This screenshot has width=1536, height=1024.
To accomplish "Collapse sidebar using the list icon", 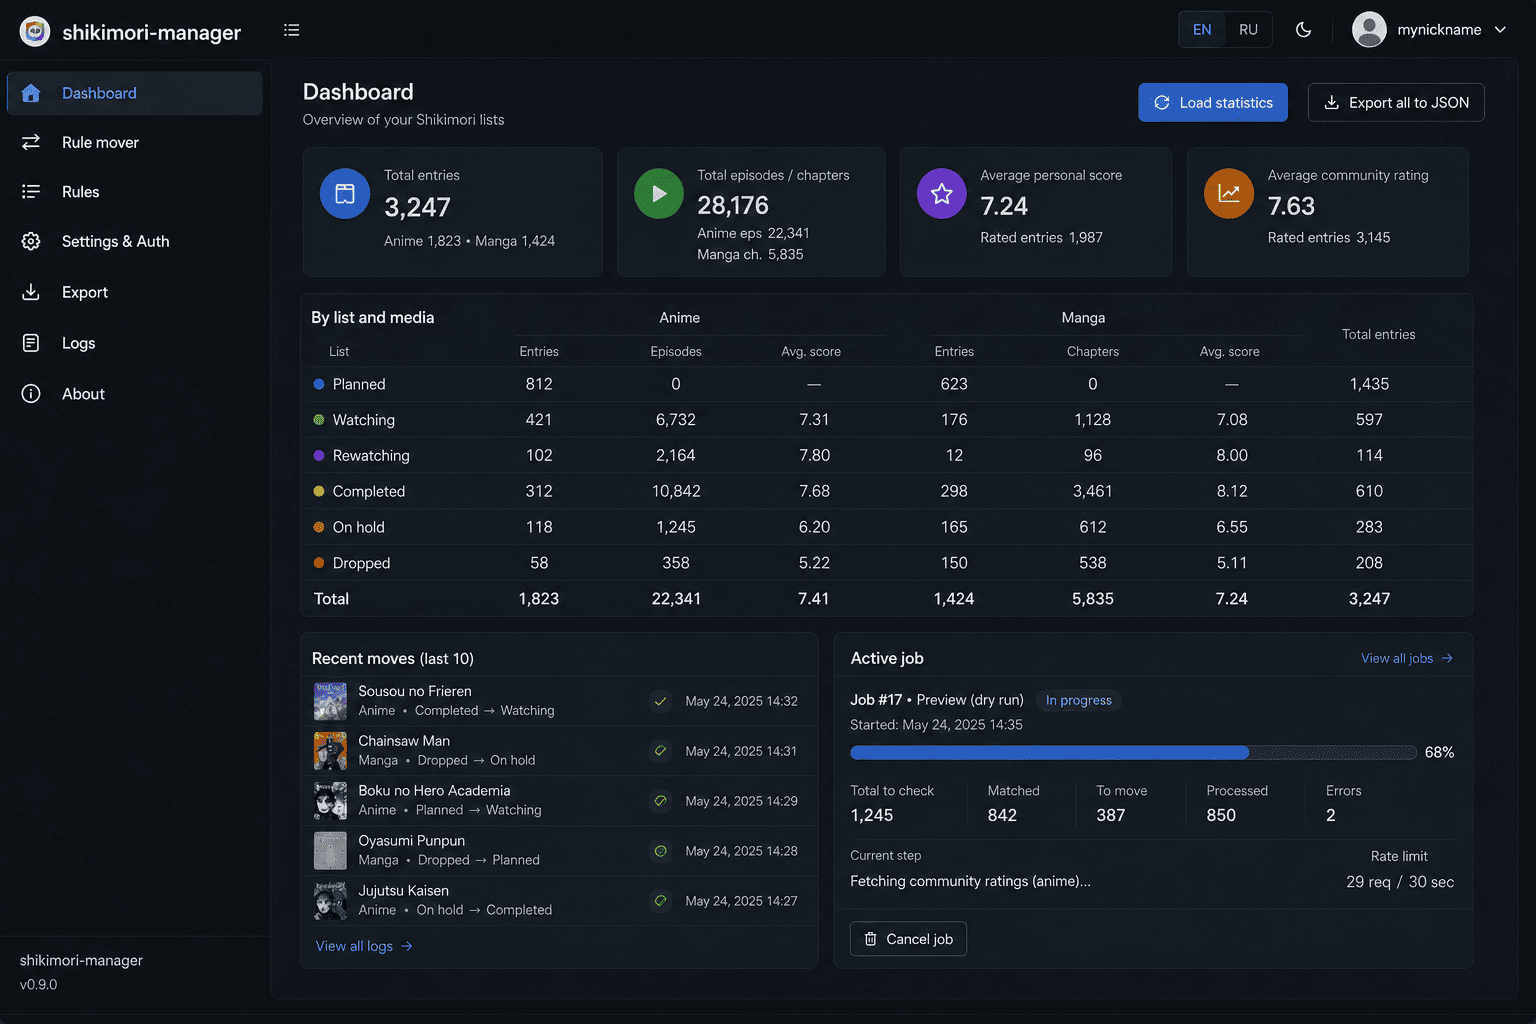I will tap(291, 30).
